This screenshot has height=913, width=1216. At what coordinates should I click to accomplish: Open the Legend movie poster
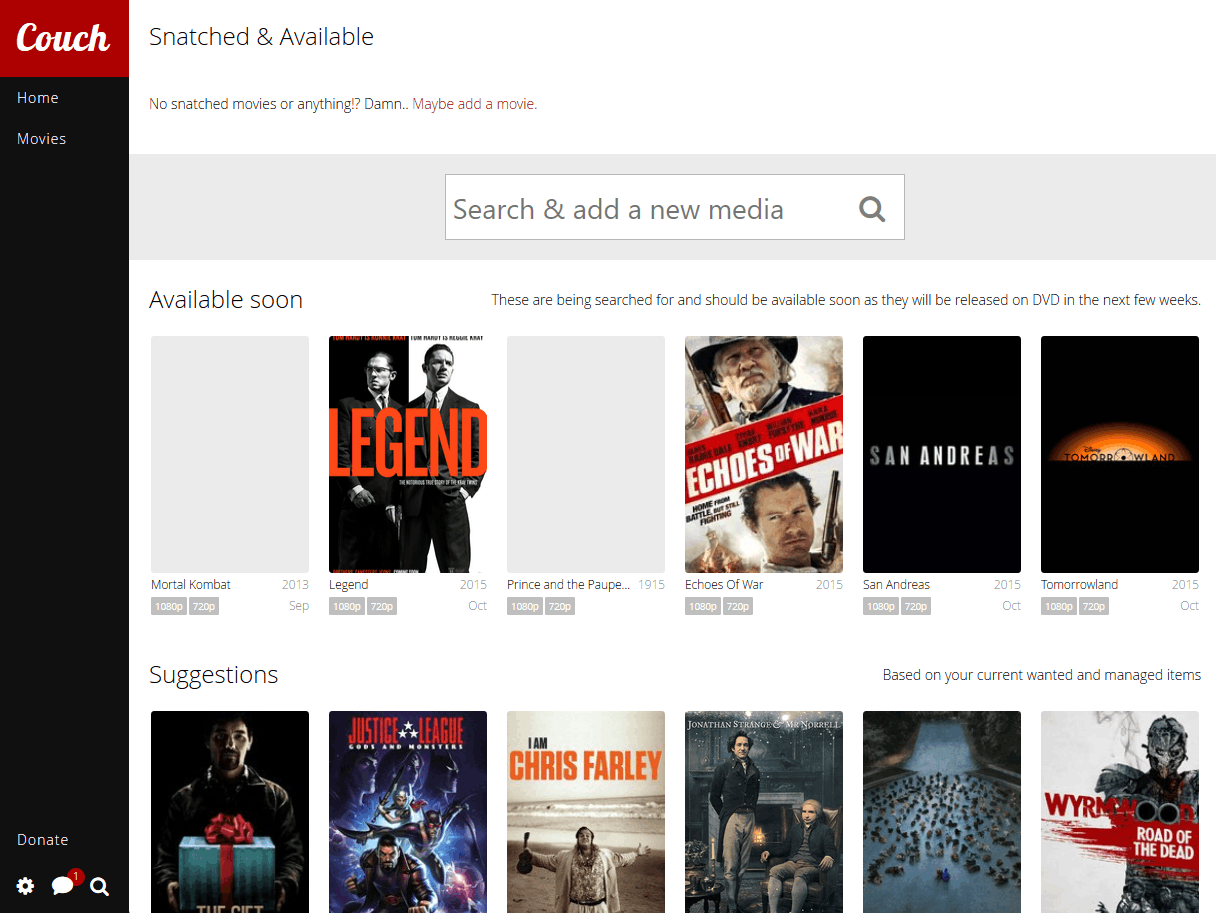tap(408, 454)
